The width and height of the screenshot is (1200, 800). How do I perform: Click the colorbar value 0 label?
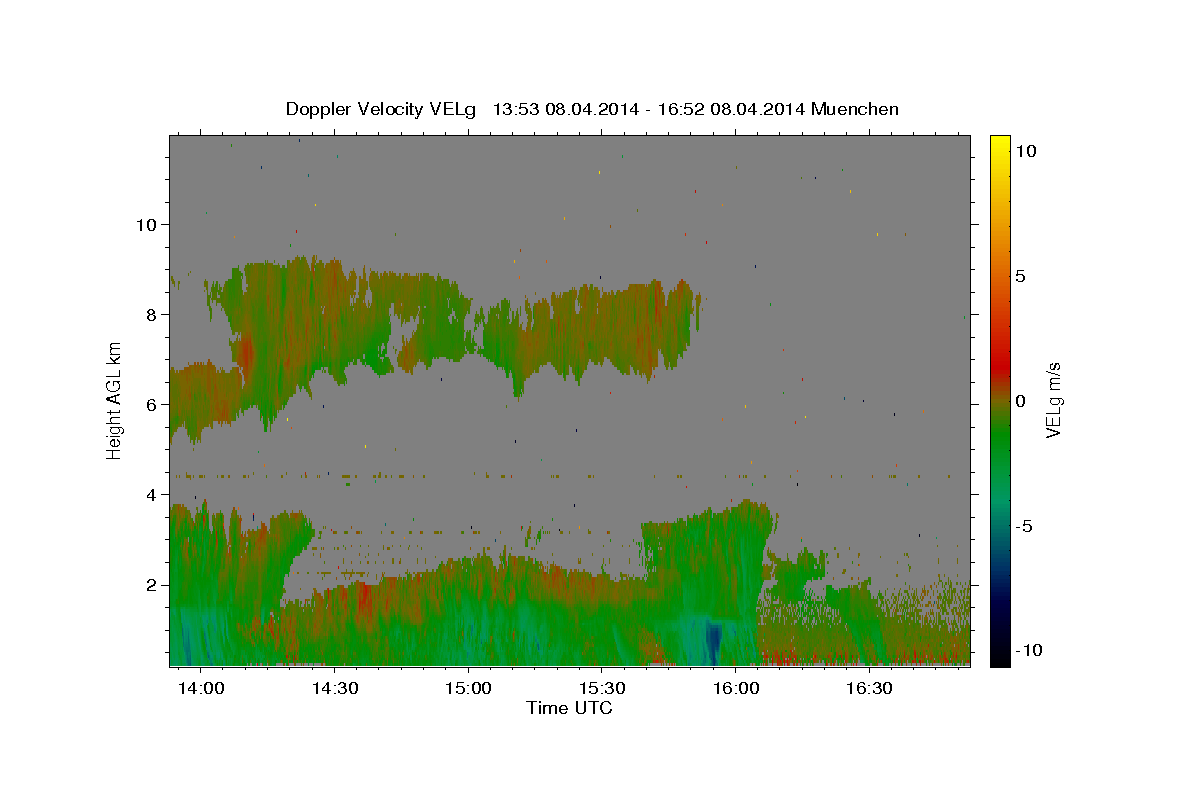coord(1021,401)
